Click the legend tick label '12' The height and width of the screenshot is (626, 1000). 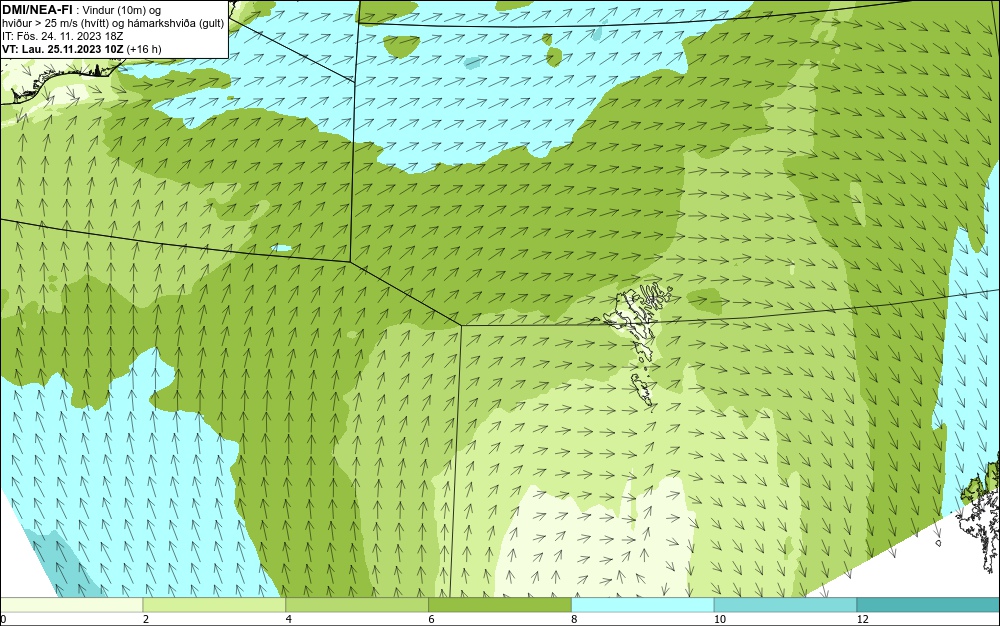pos(862,619)
